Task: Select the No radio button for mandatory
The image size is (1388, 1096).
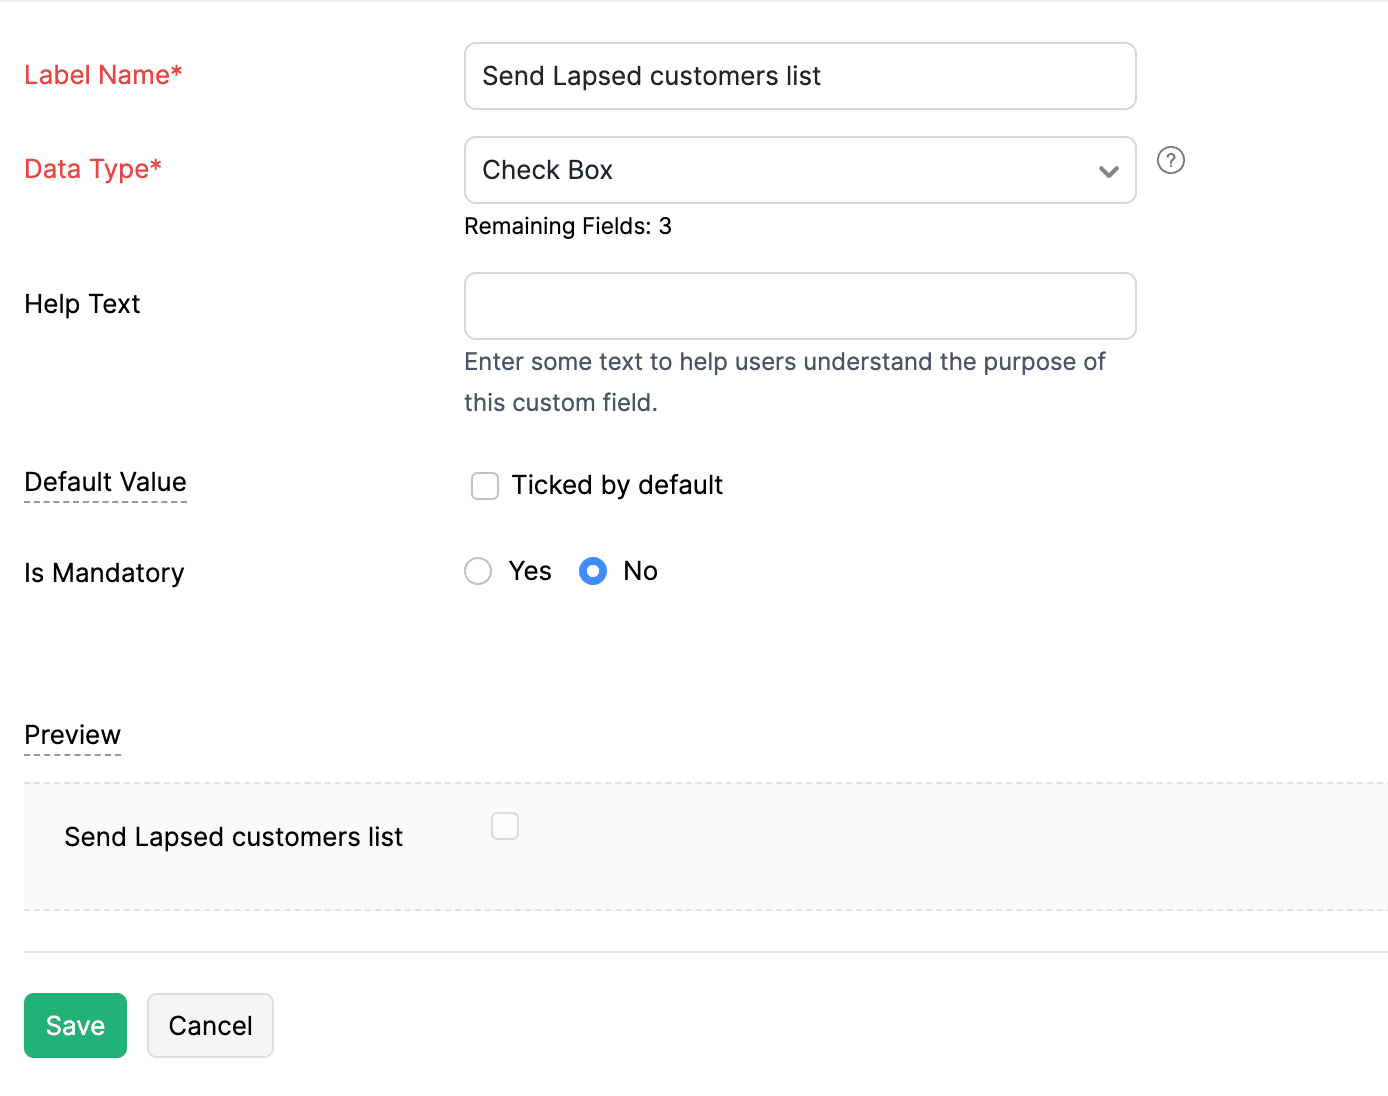Action: (593, 571)
